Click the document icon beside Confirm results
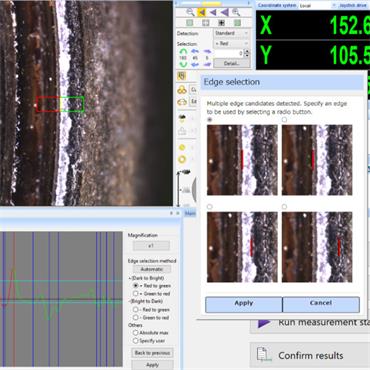This screenshot has width=370, height=370. 263,354
